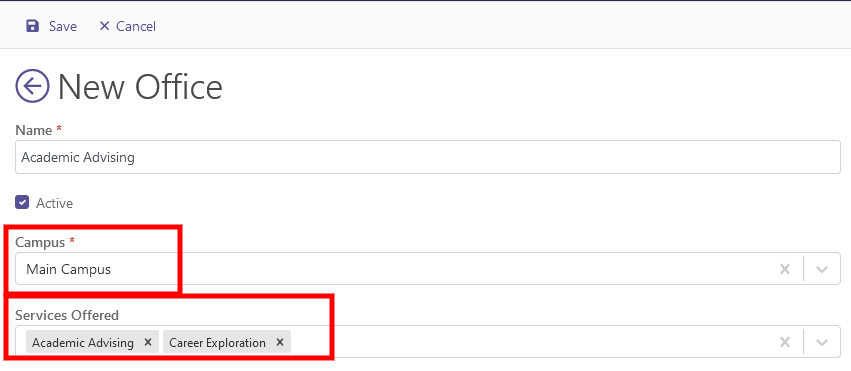Go back using the circled arrow icon
Image resolution: width=851 pixels, height=371 pixels.
coord(32,86)
